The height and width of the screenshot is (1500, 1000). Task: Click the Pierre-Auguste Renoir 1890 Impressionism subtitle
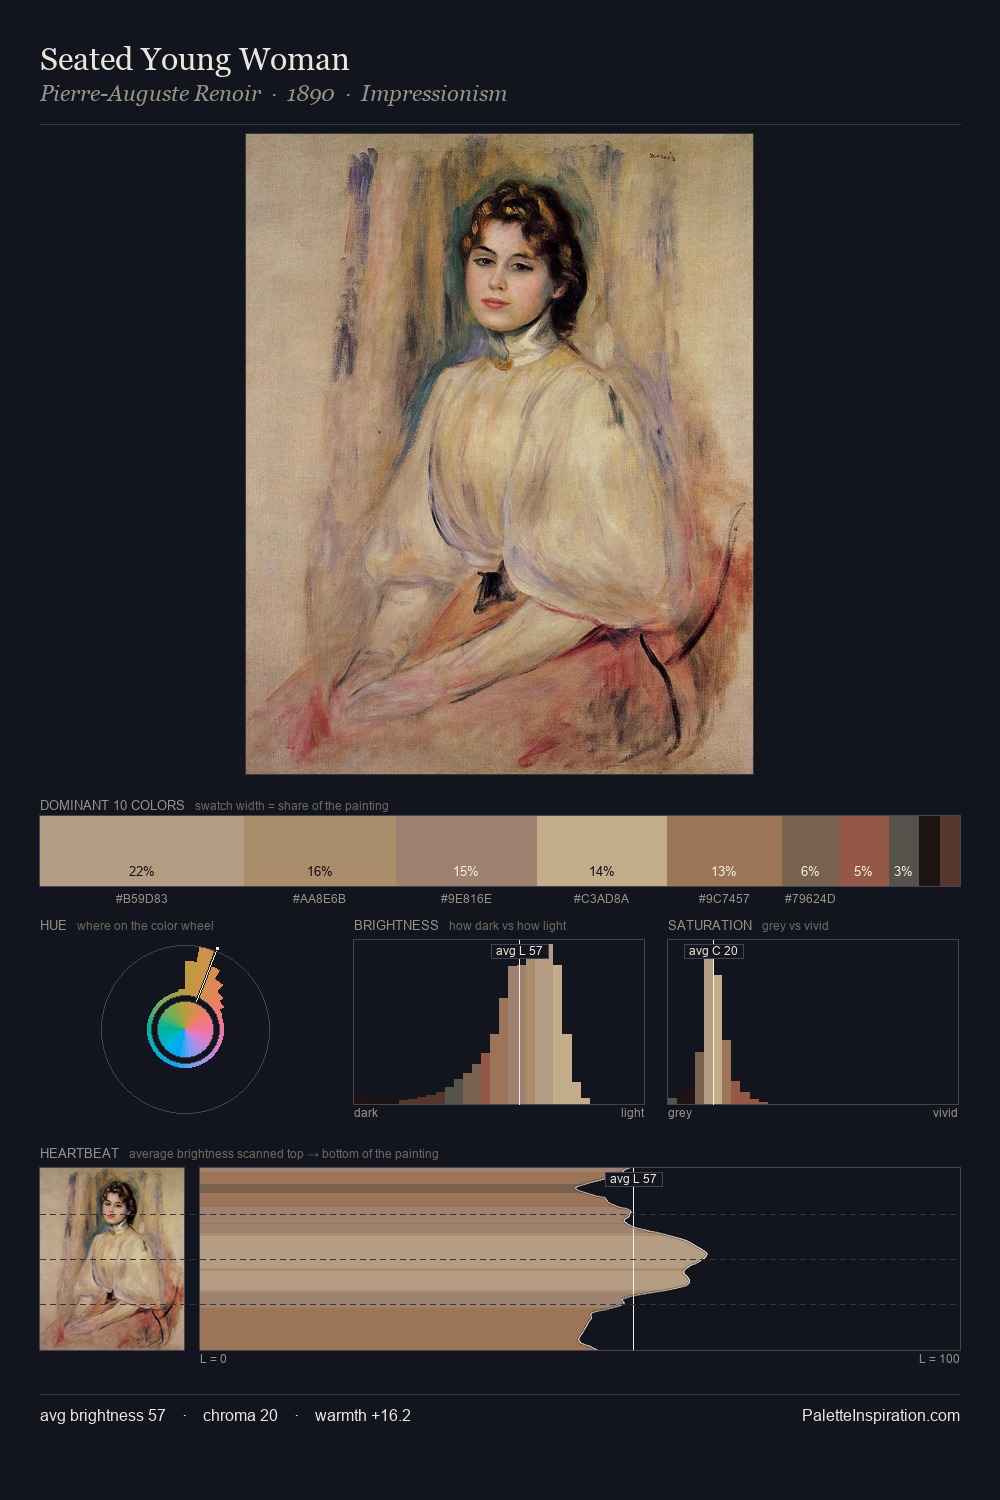(273, 94)
